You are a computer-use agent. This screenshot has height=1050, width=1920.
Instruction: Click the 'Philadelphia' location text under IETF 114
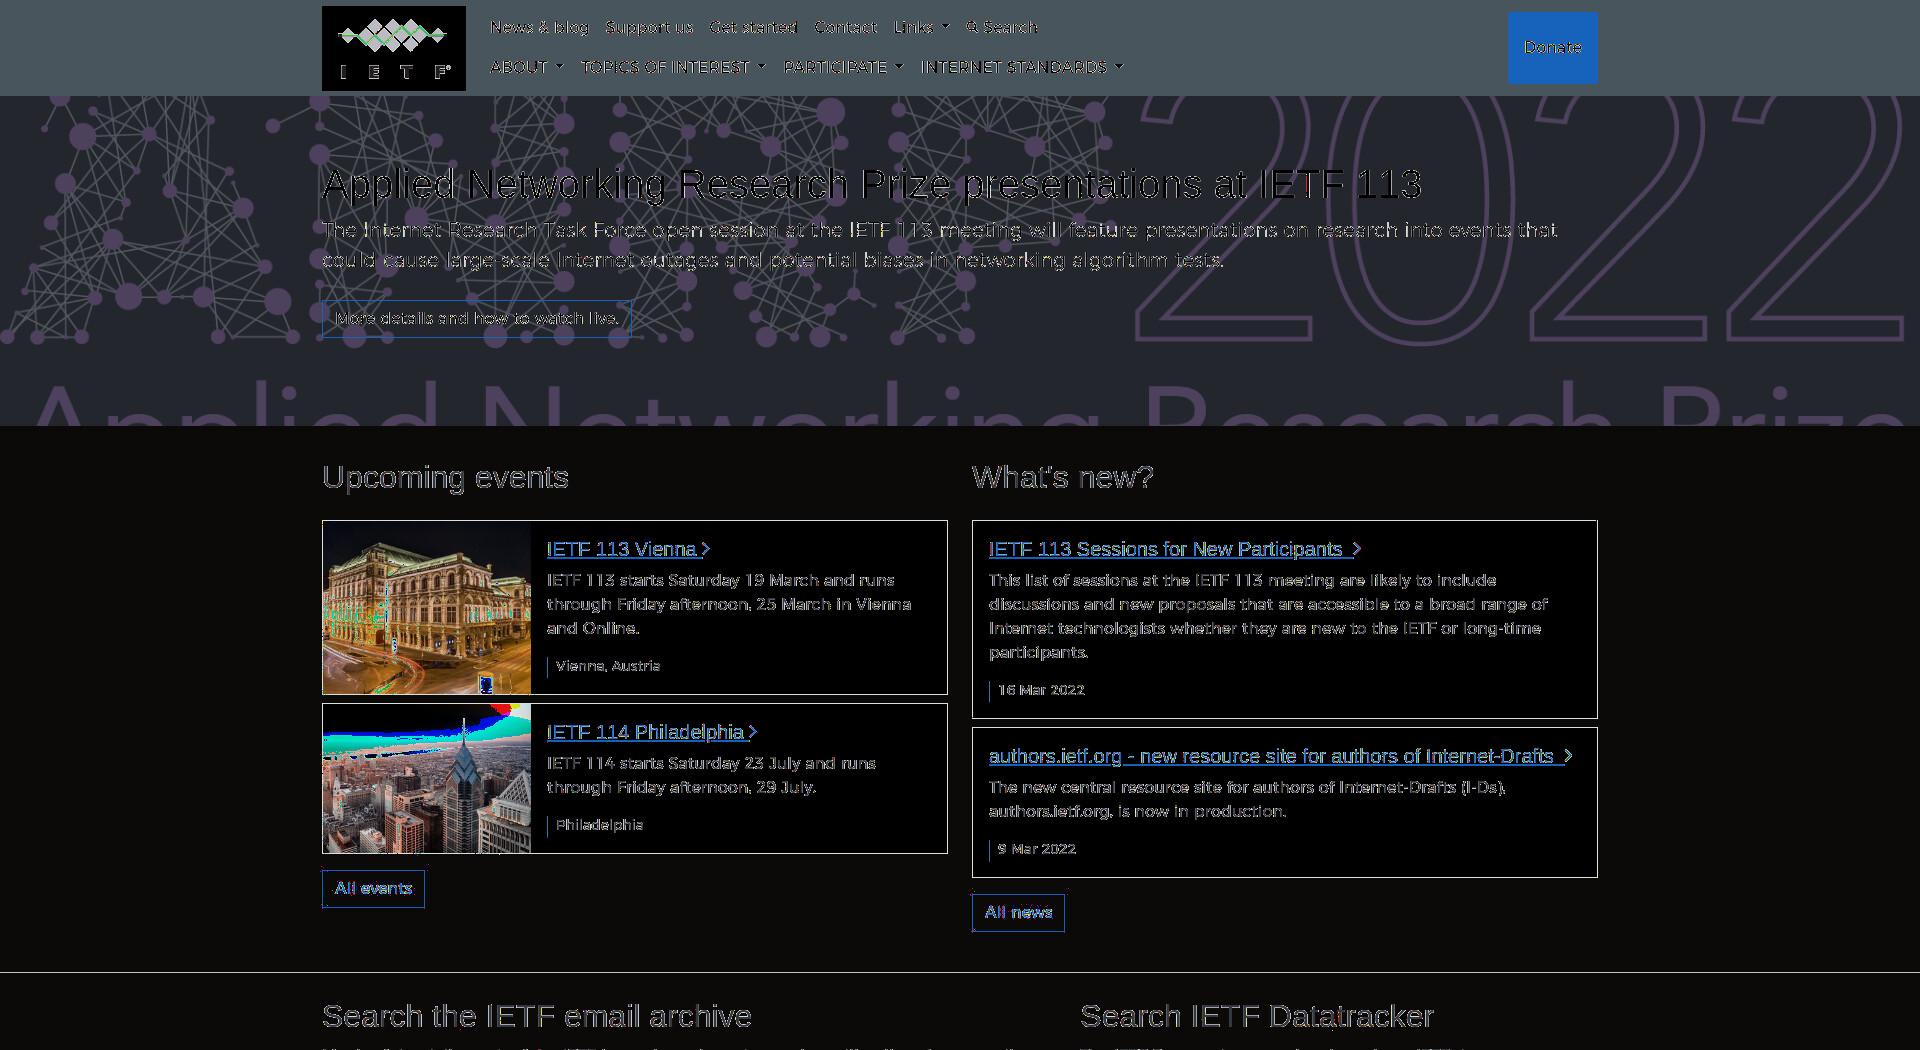pyautogui.click(x=600, y=825)
